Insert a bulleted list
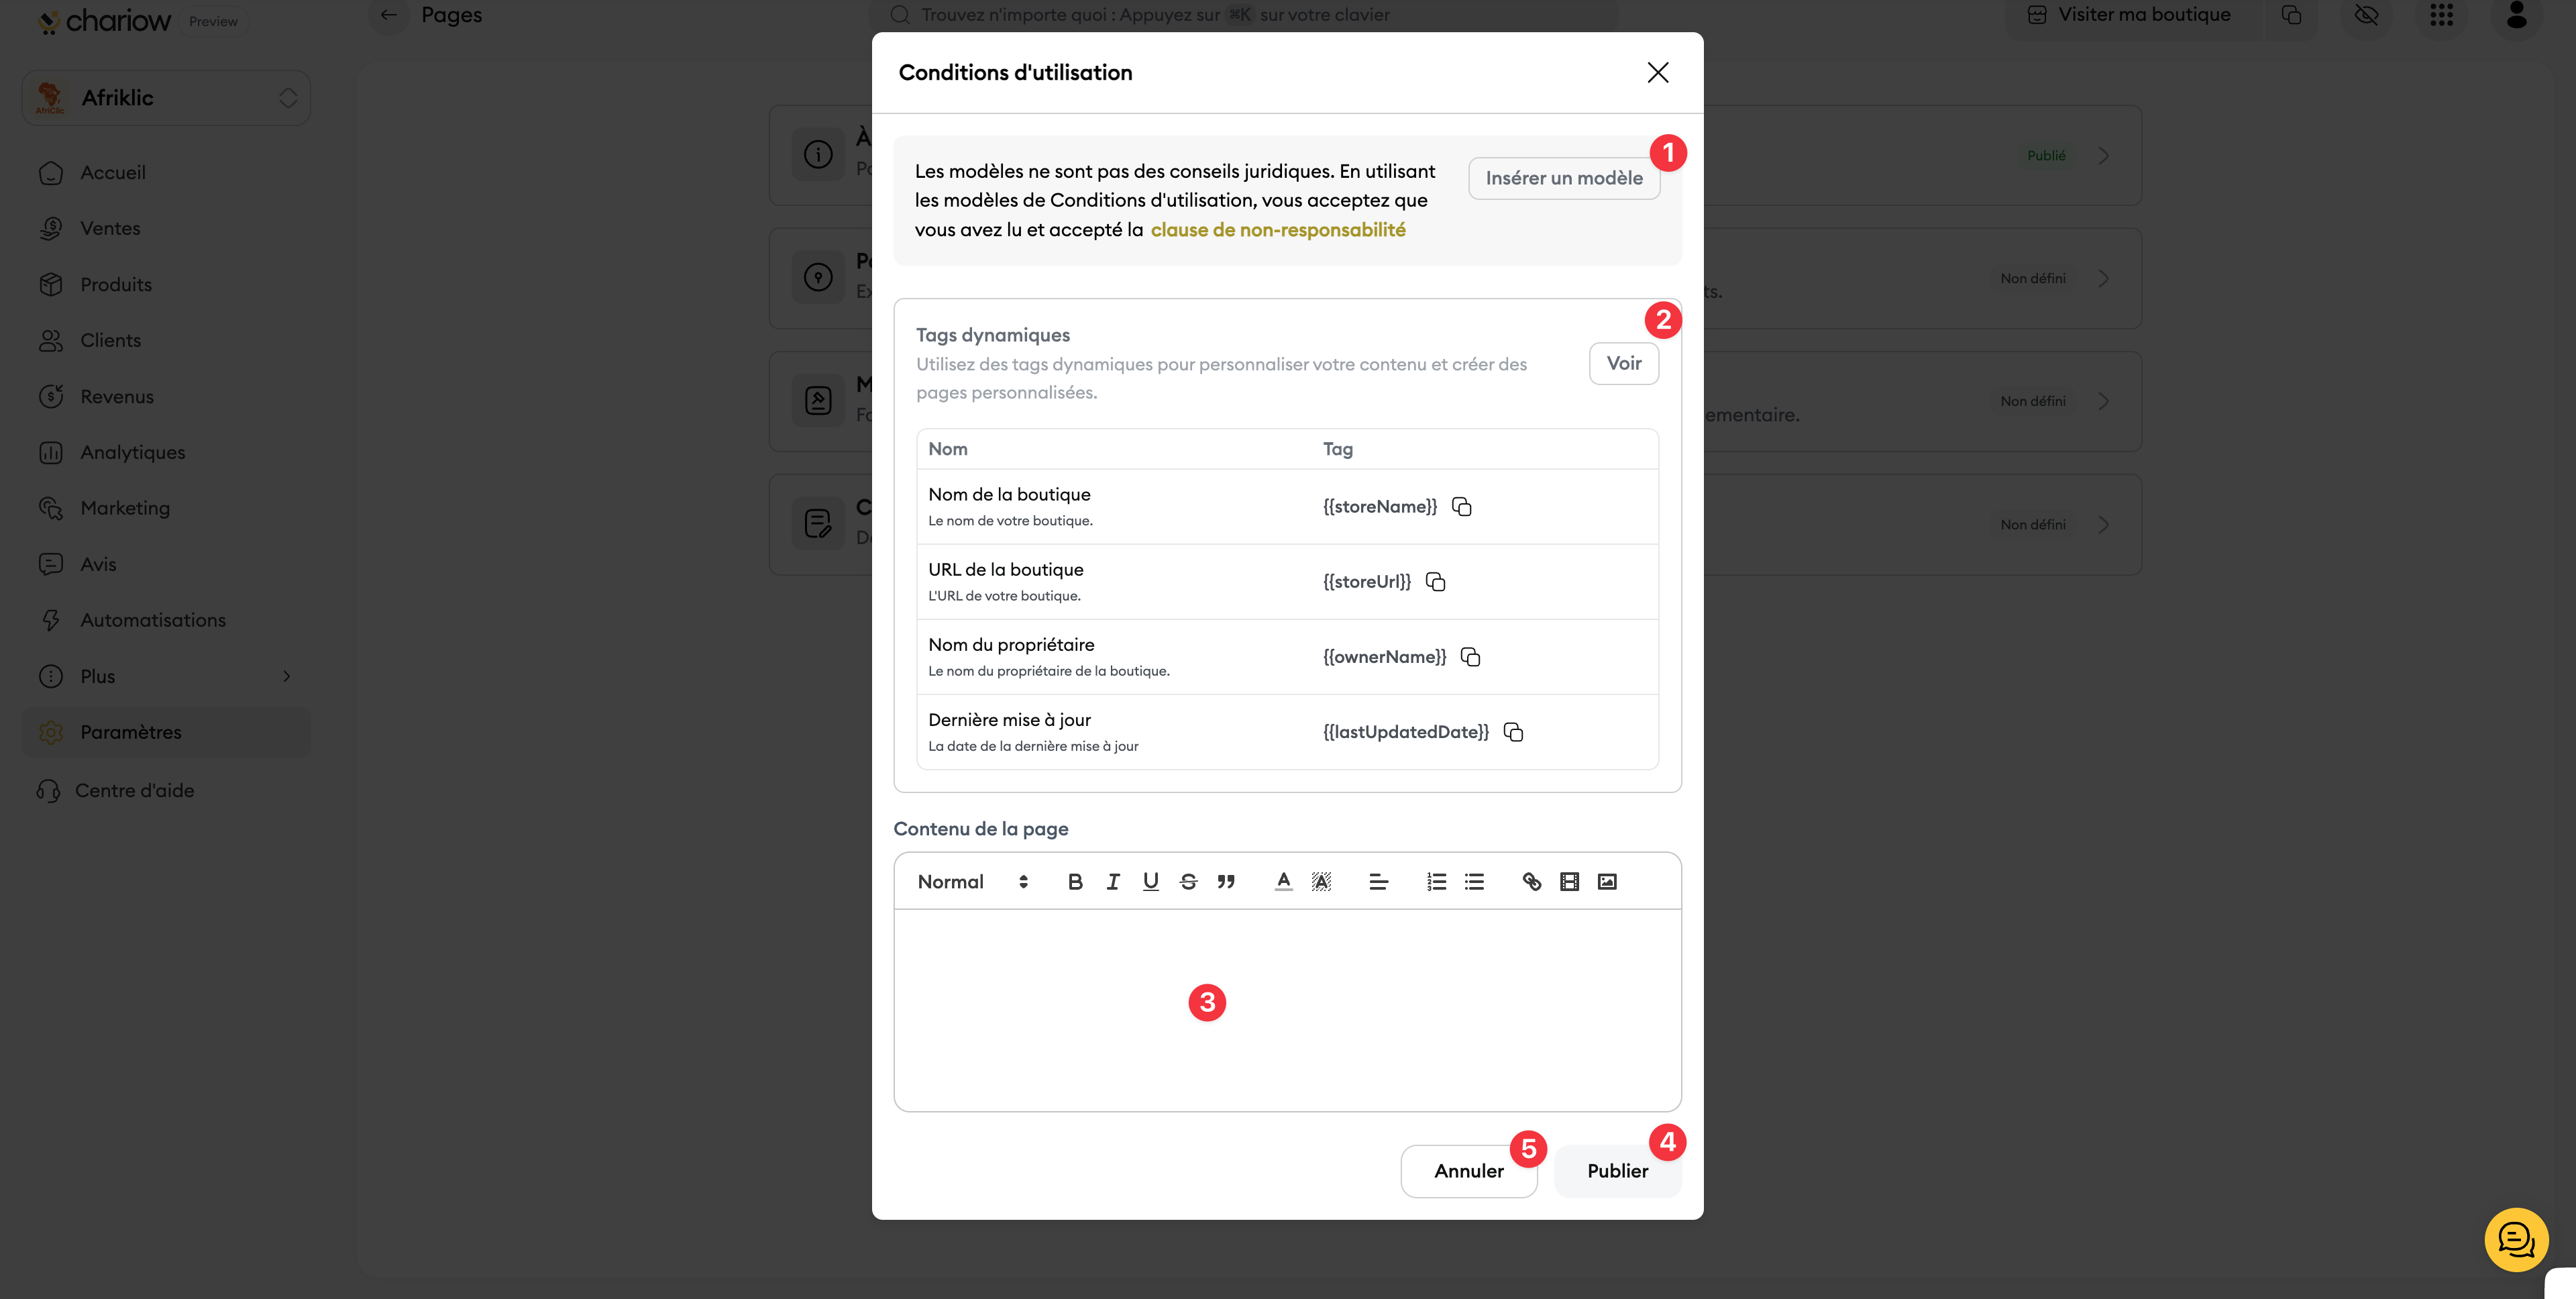Screen dimensions: 2576x1299 click(1474, 881)
